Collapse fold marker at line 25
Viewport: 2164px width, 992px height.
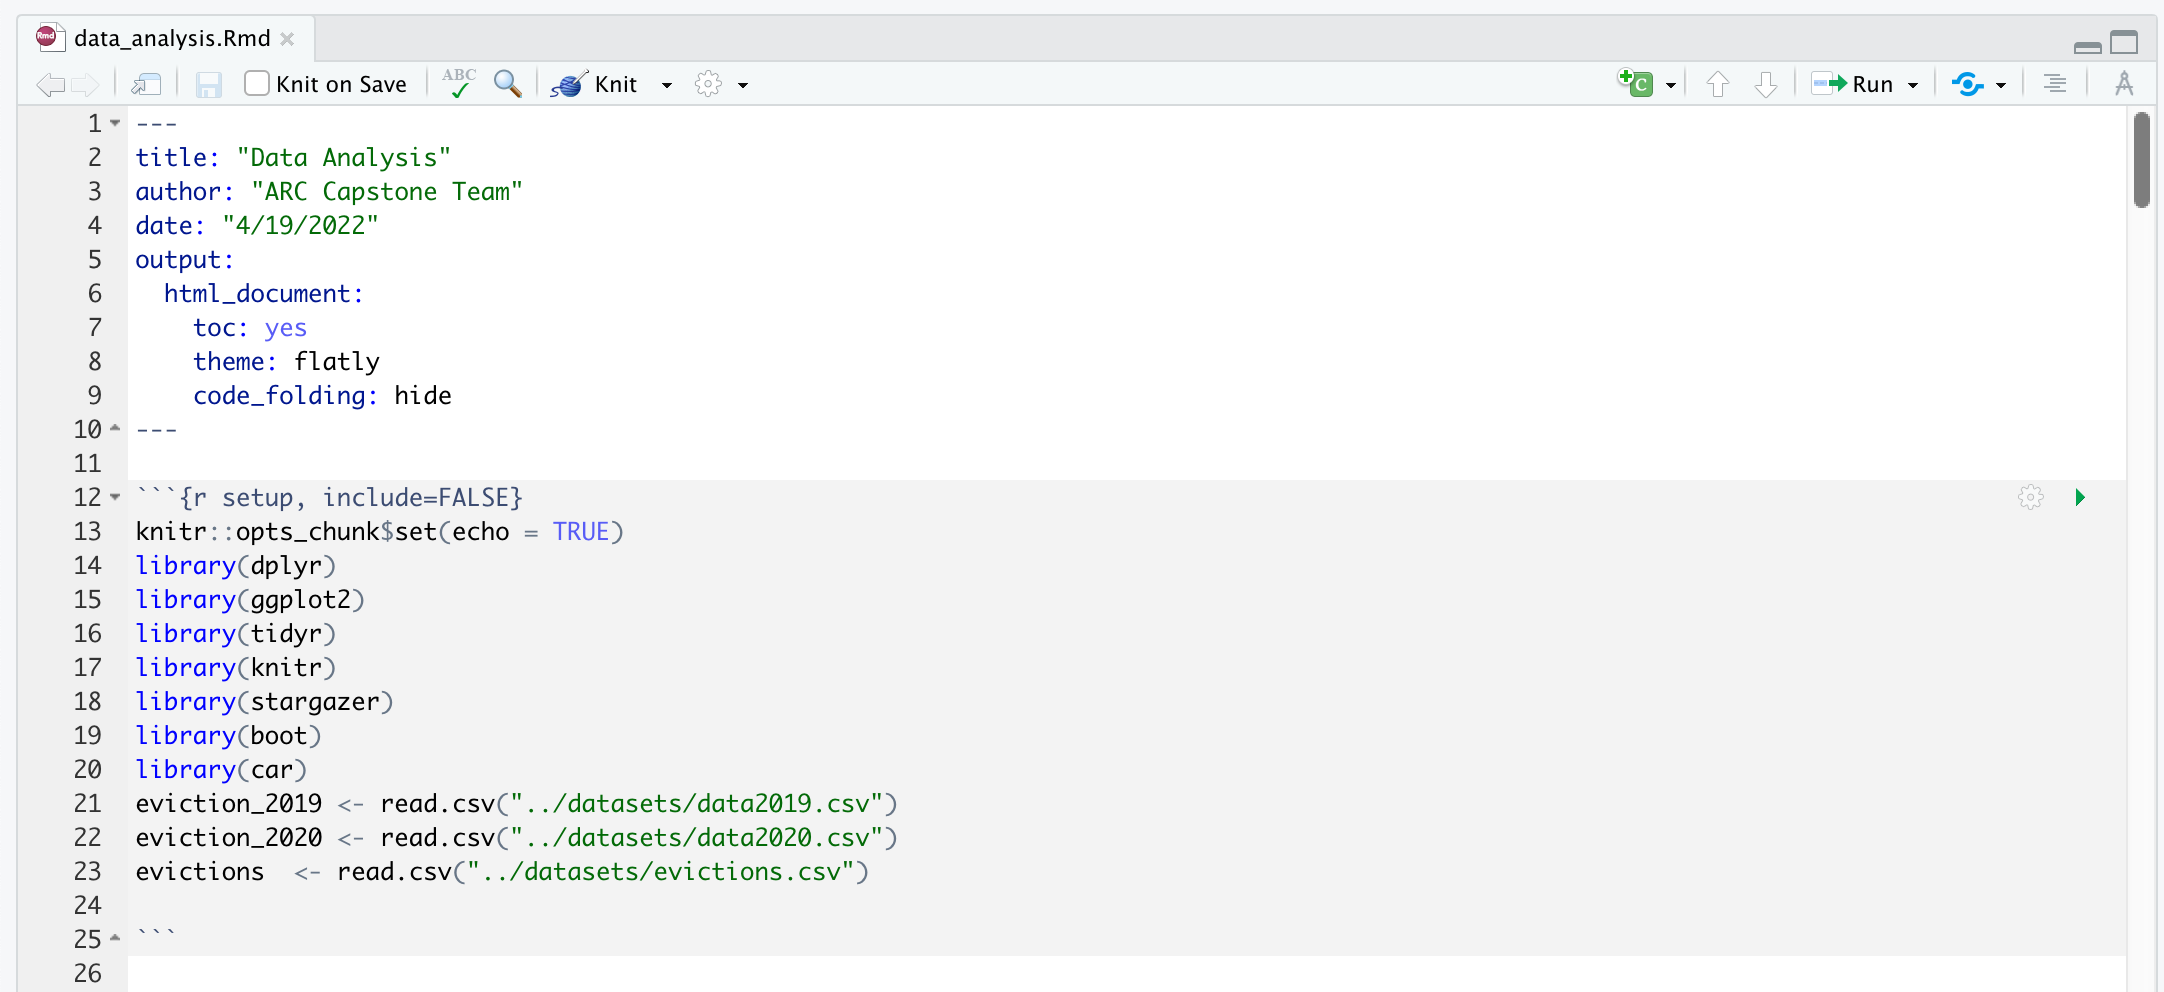115,938
